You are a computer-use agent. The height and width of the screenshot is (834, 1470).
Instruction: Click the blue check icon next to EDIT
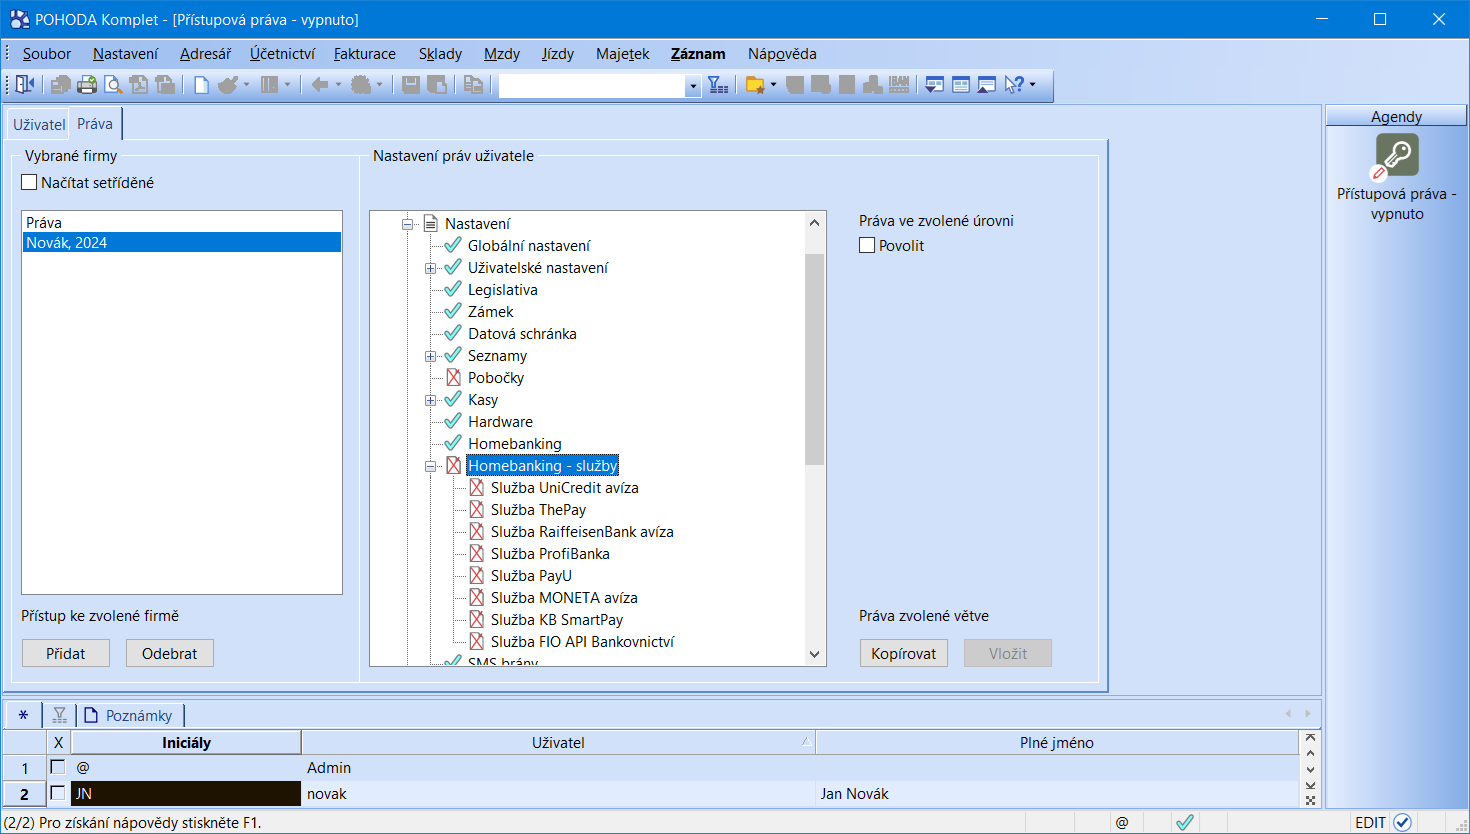[x=1402, y=822]
